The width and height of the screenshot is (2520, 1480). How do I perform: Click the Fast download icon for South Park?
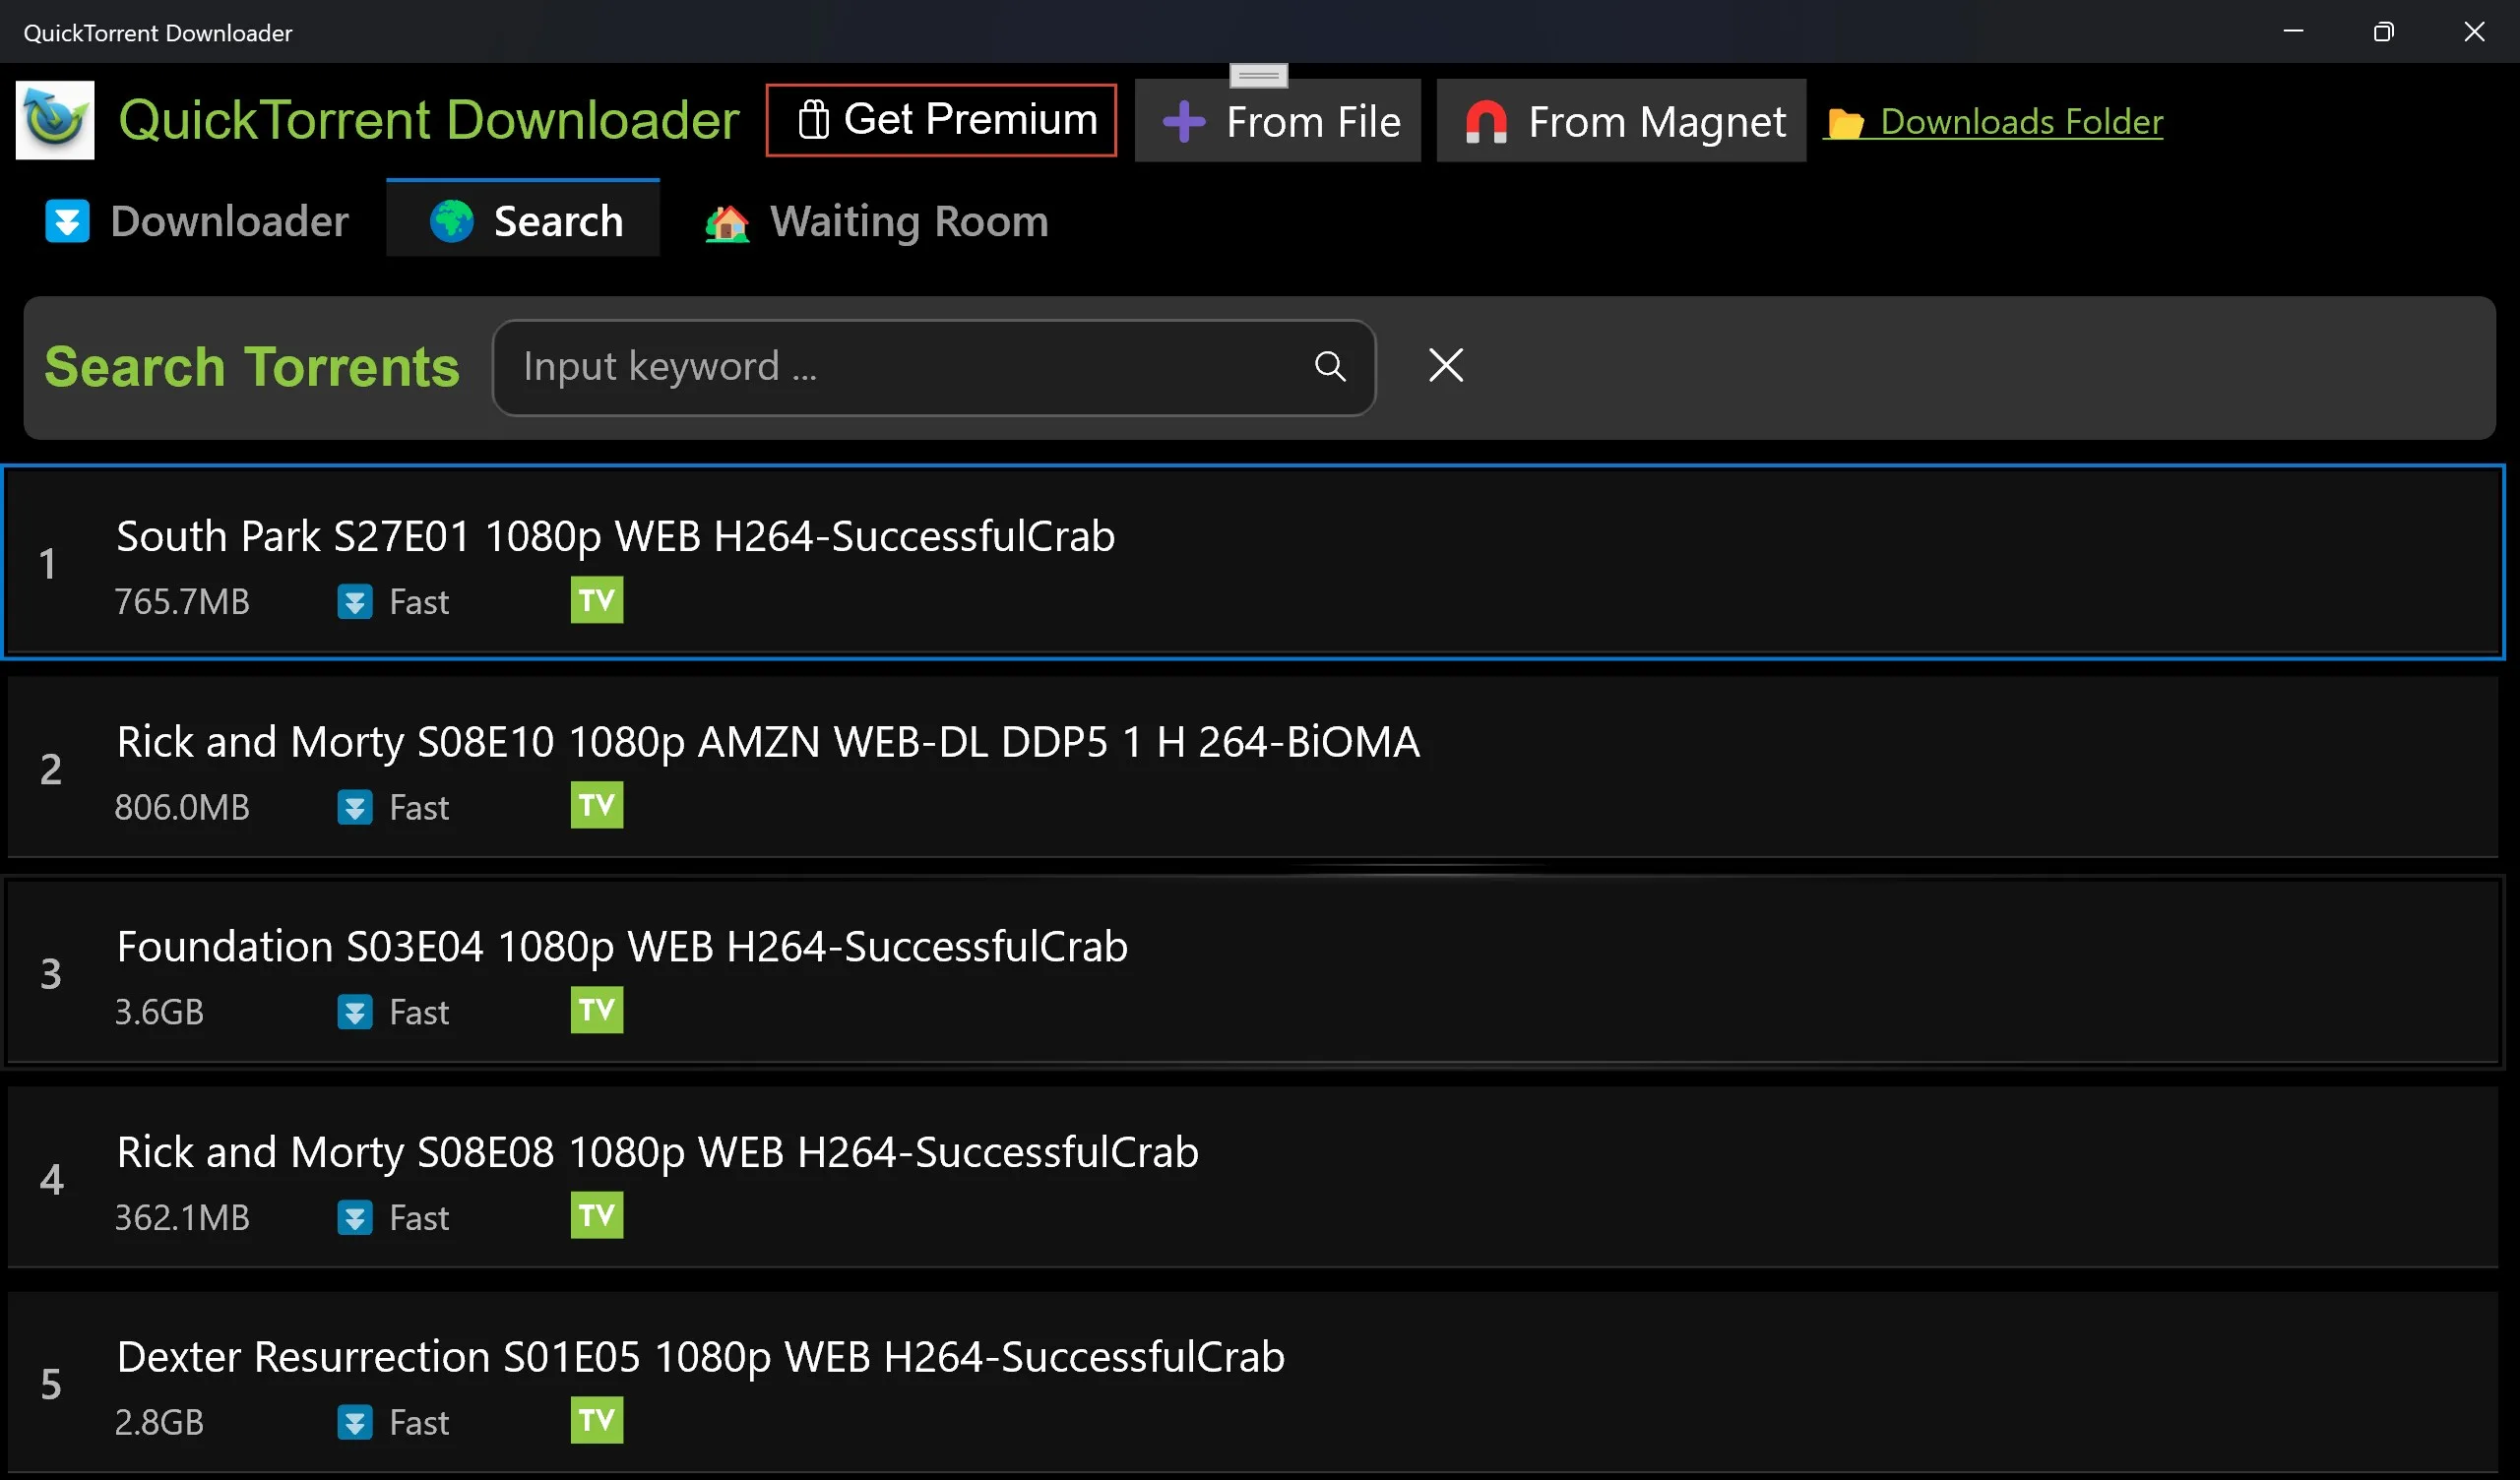[355, 602]
